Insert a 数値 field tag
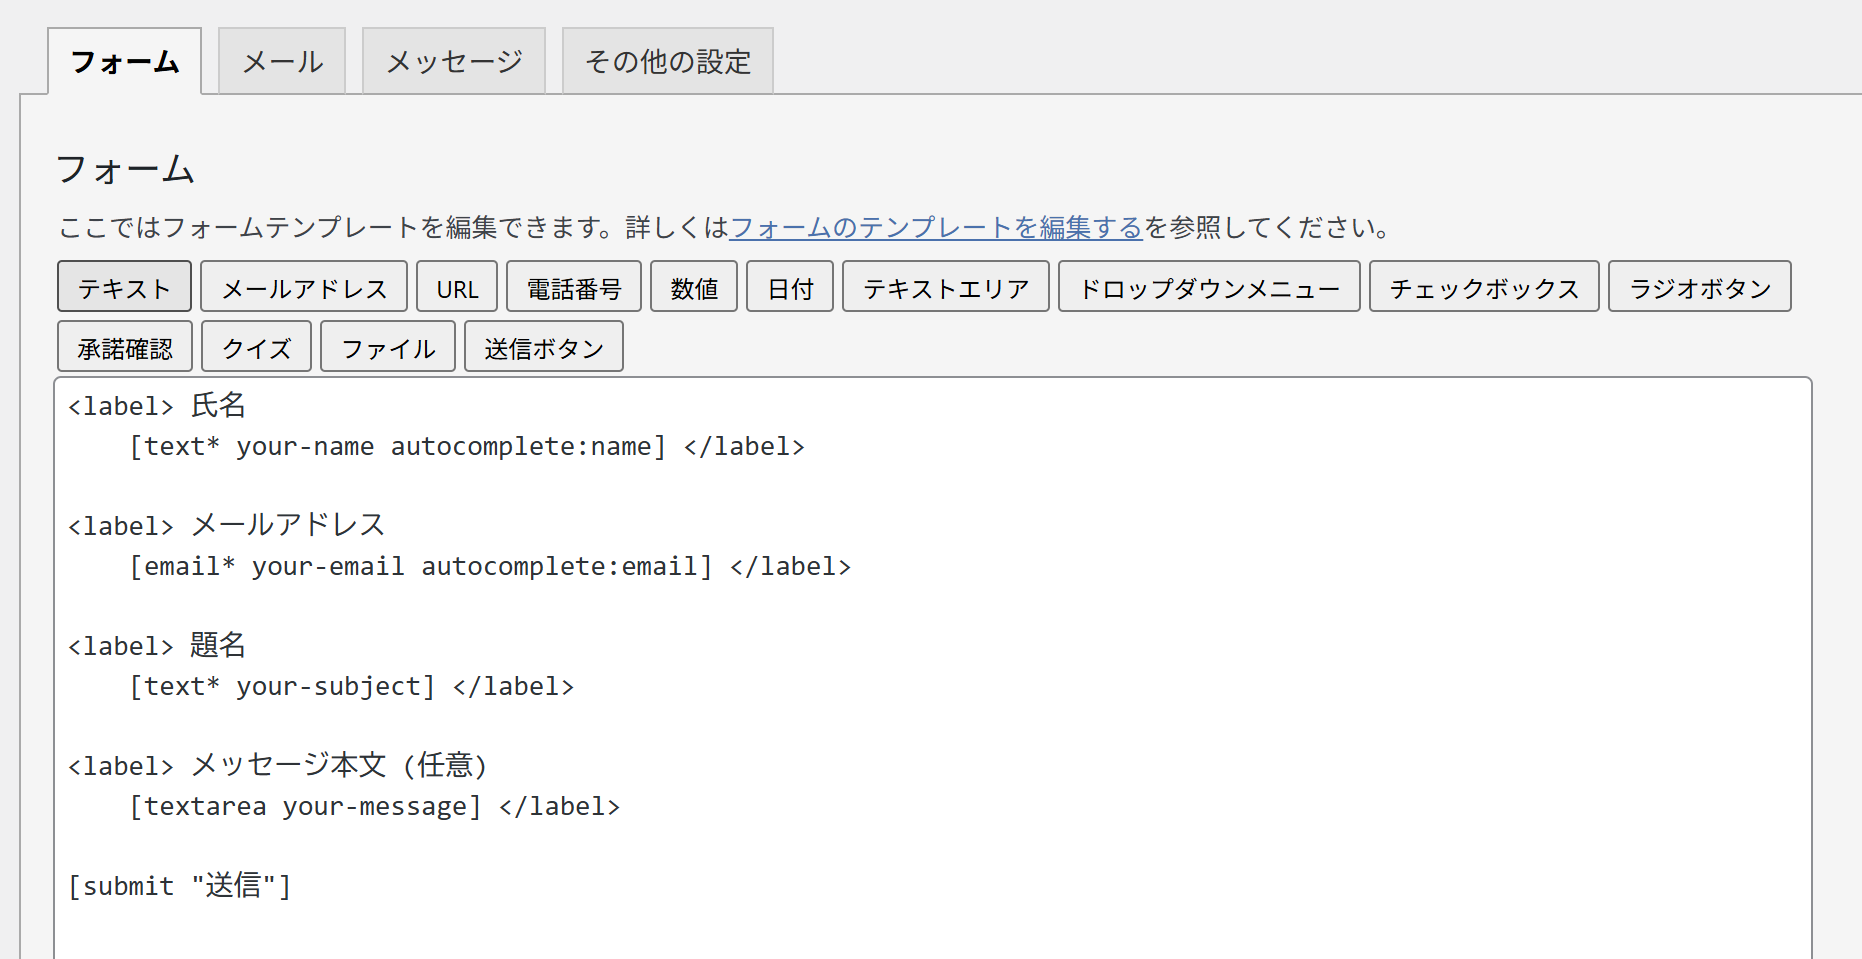 pos(694,288)
